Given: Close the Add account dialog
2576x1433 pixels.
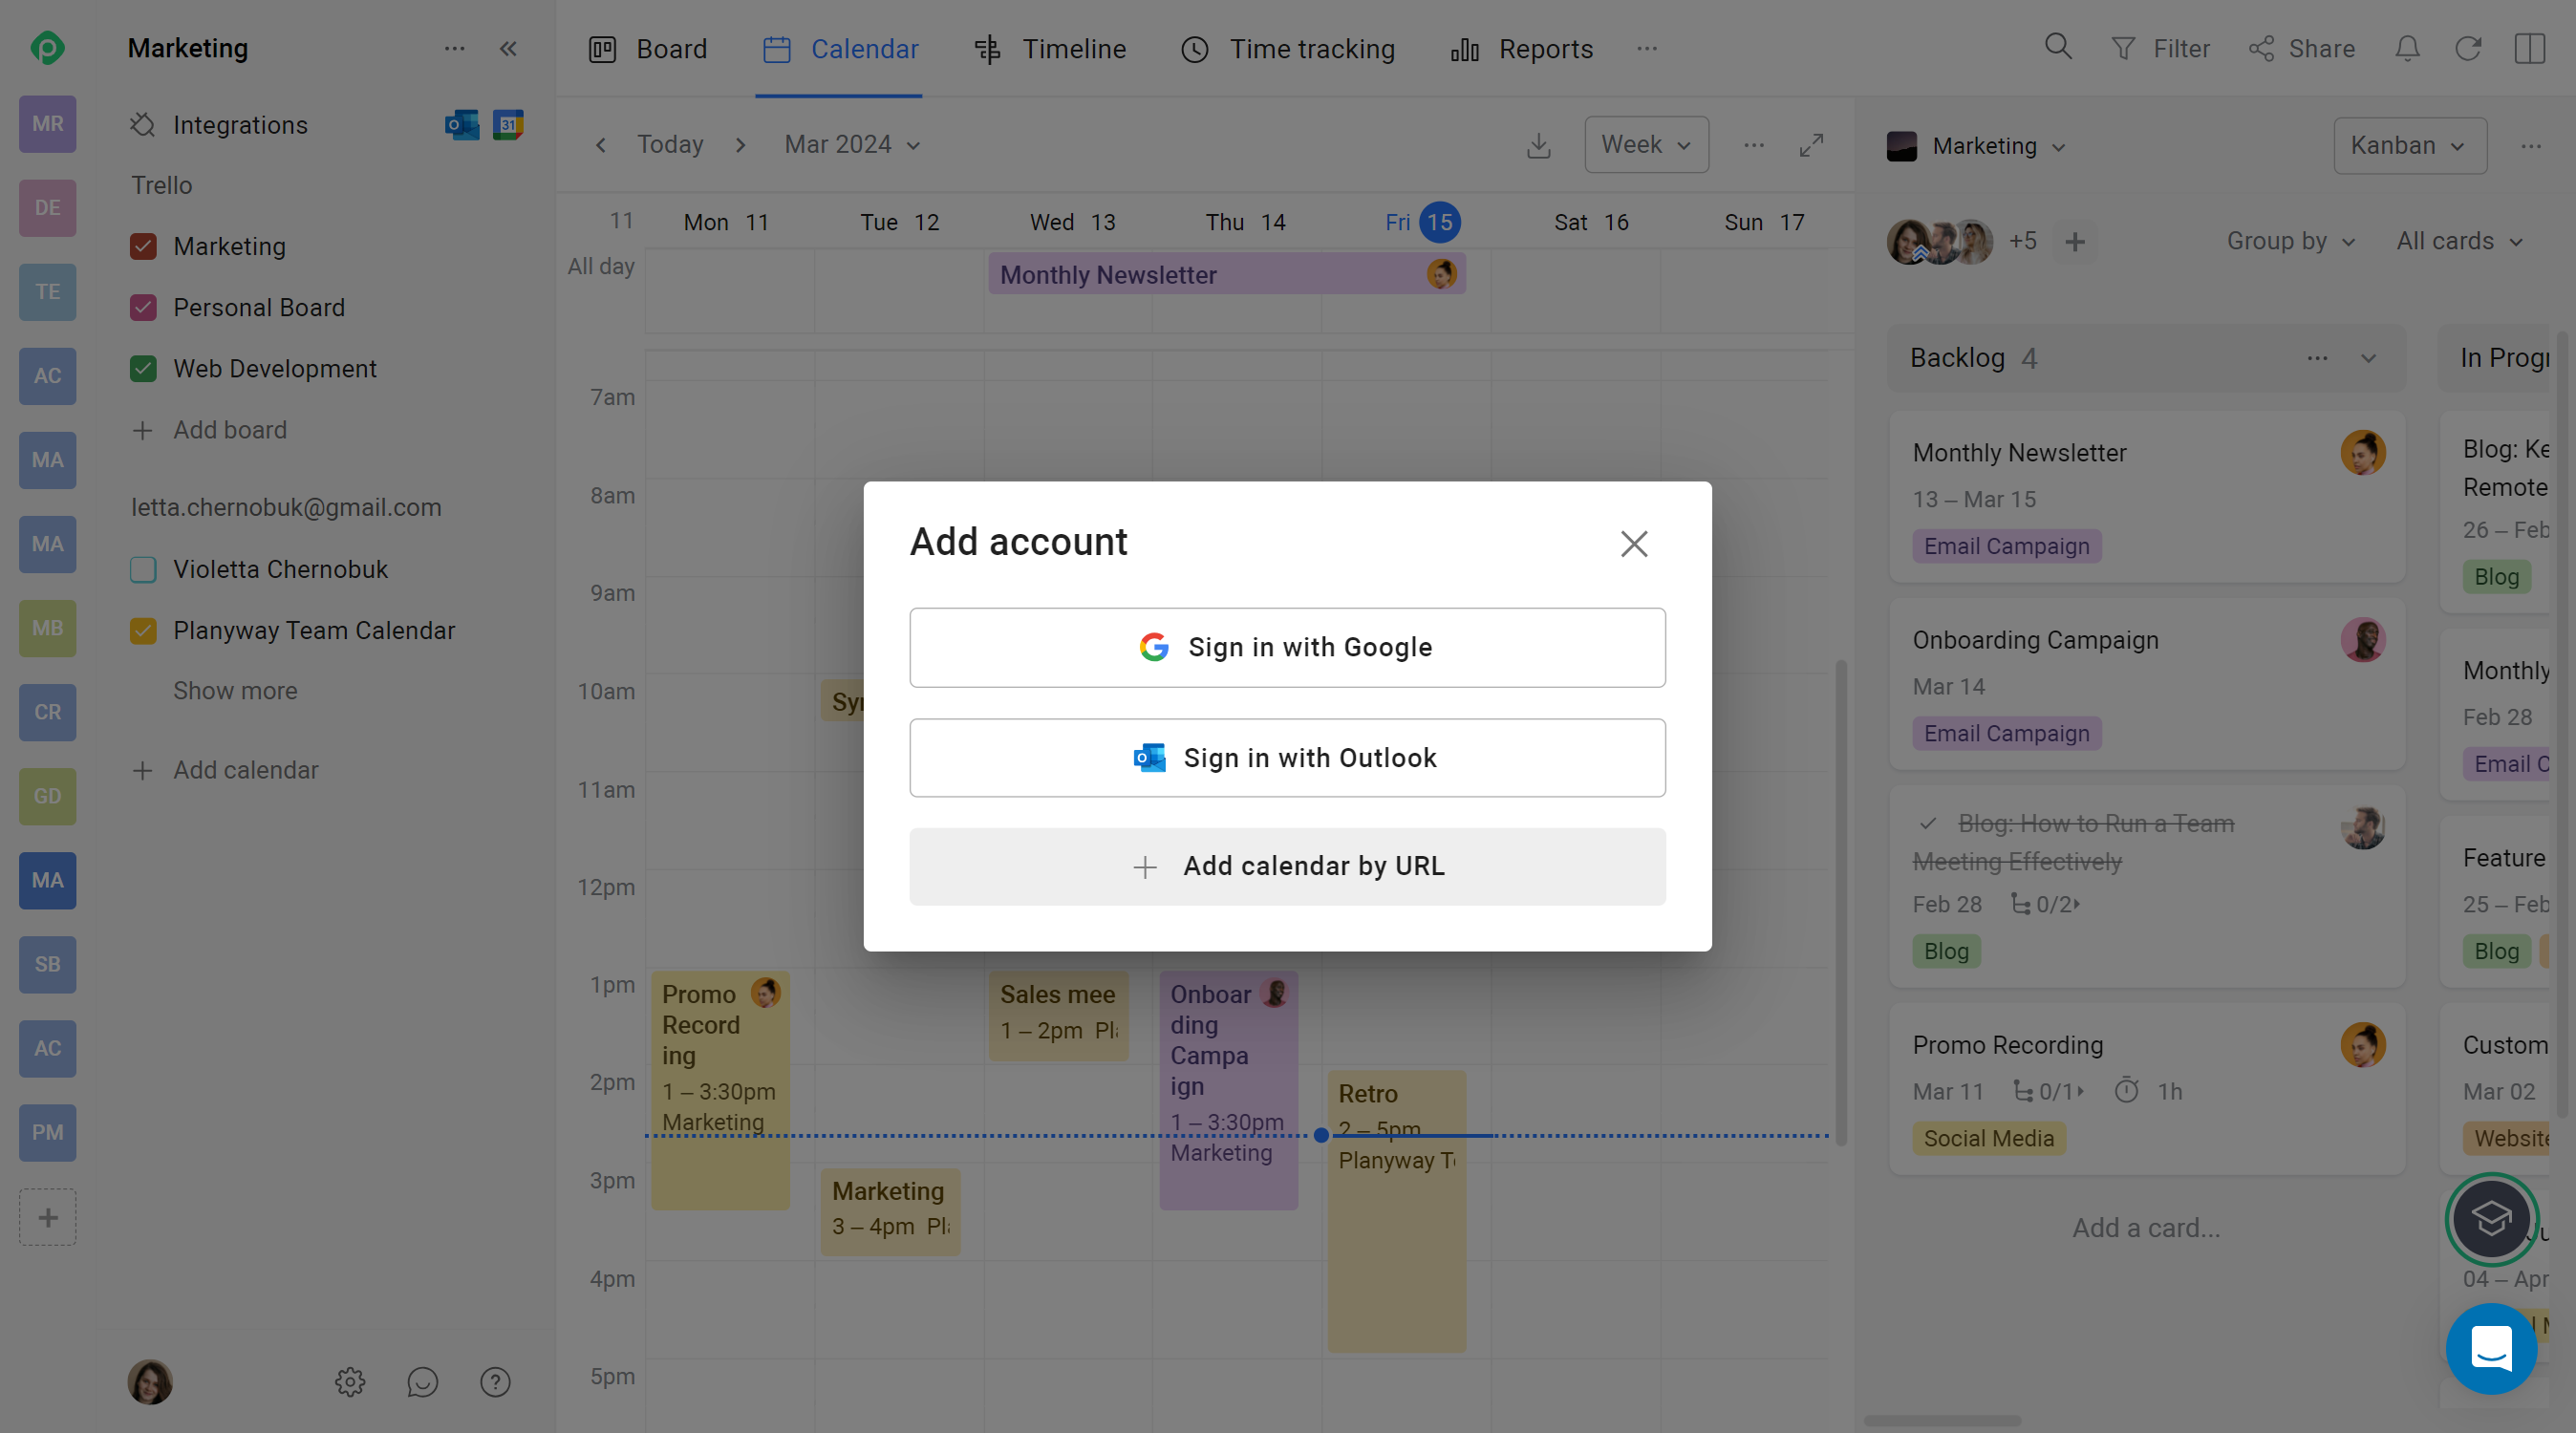Looking at the screenshot, I should coord(1633,543).
